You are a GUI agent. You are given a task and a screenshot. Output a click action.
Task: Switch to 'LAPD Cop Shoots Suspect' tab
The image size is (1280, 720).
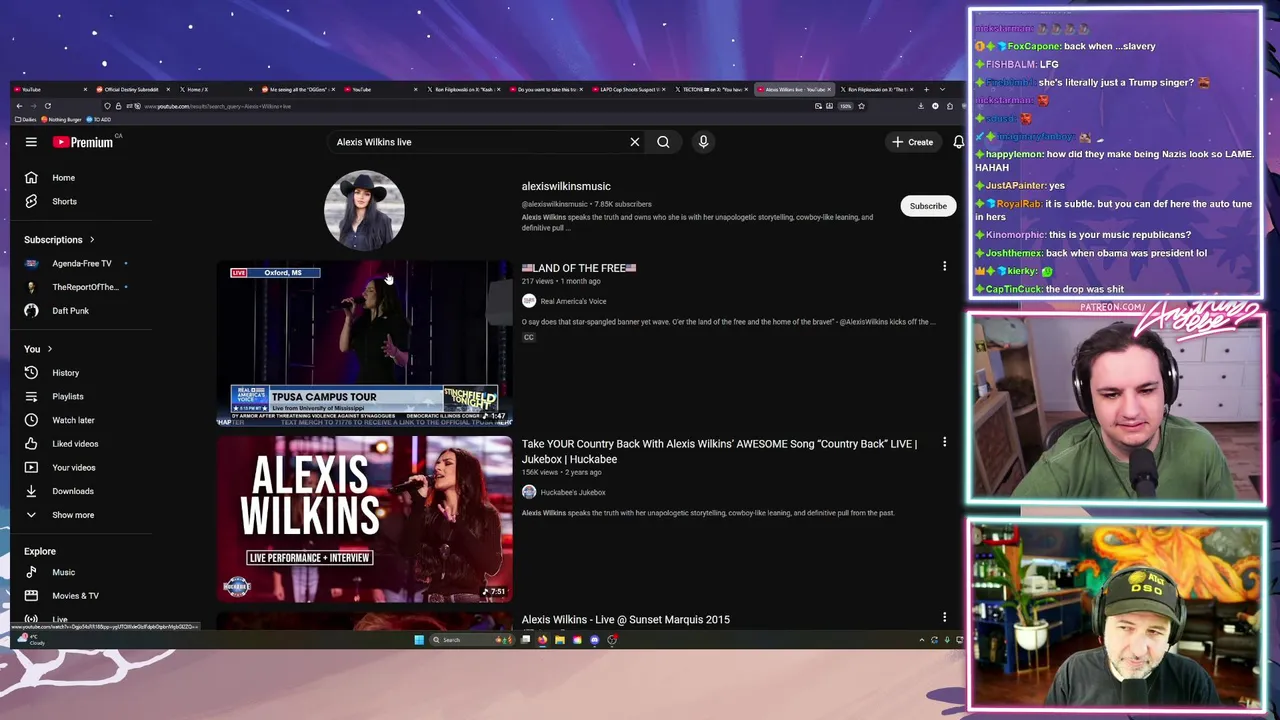pyautogui.click(x=630, y=89)
